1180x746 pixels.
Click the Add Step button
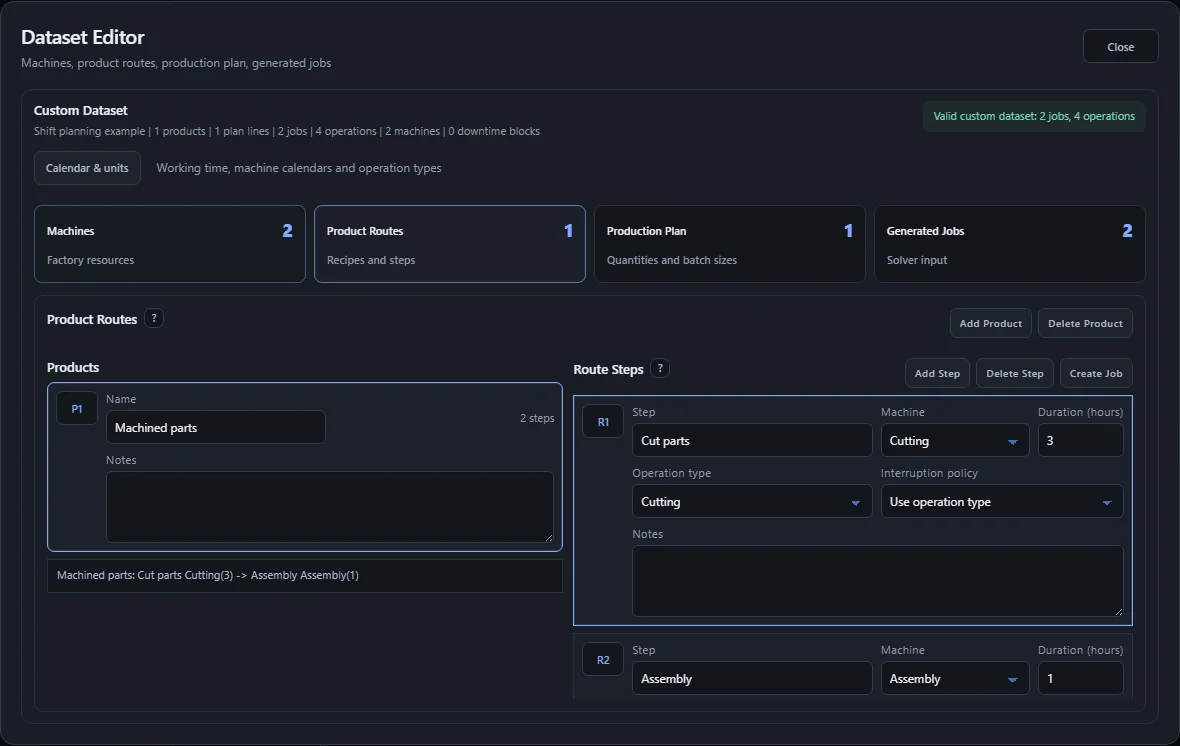937,373
